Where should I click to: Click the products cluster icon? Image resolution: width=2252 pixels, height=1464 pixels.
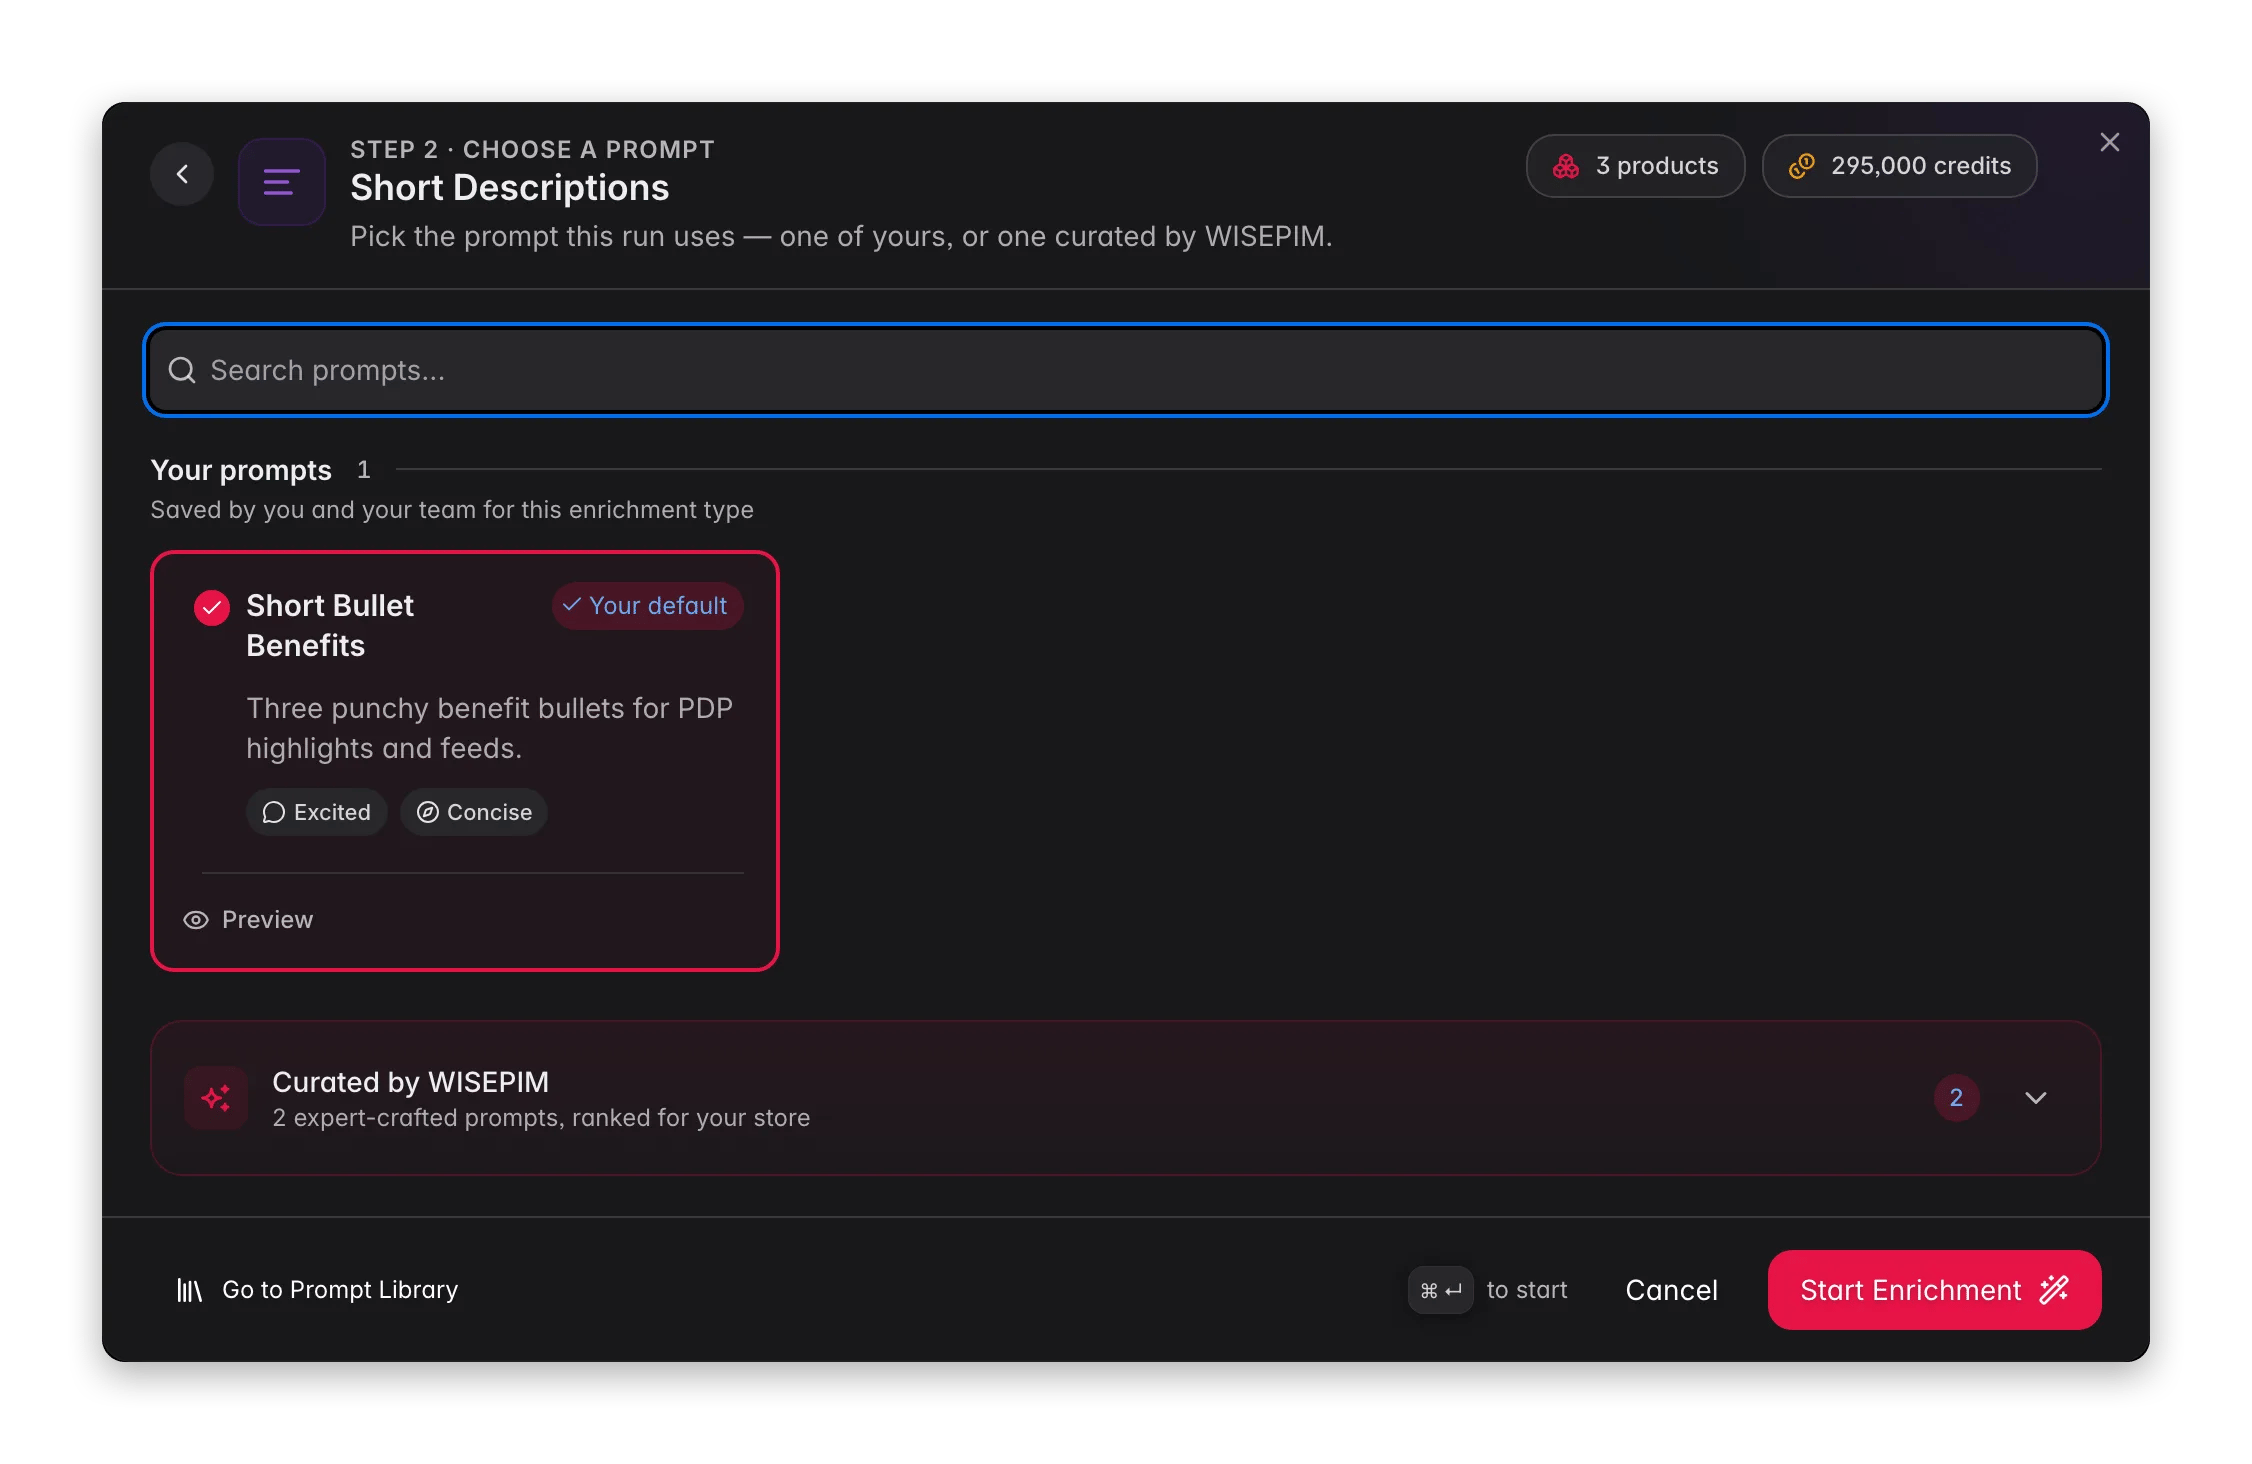click(x=1566, y=166)
